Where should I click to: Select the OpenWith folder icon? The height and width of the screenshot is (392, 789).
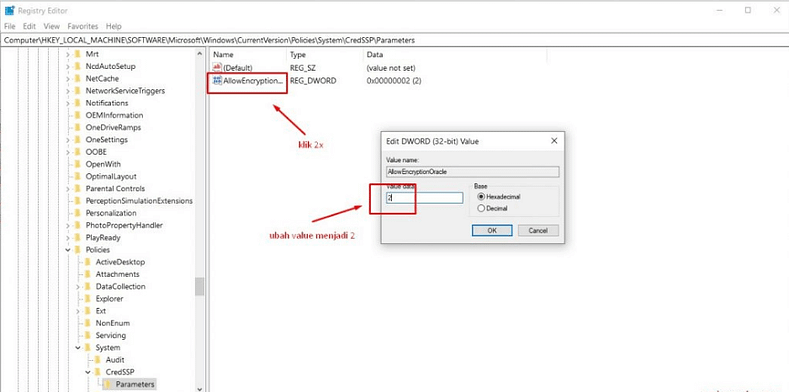click(x=77, y=164)
